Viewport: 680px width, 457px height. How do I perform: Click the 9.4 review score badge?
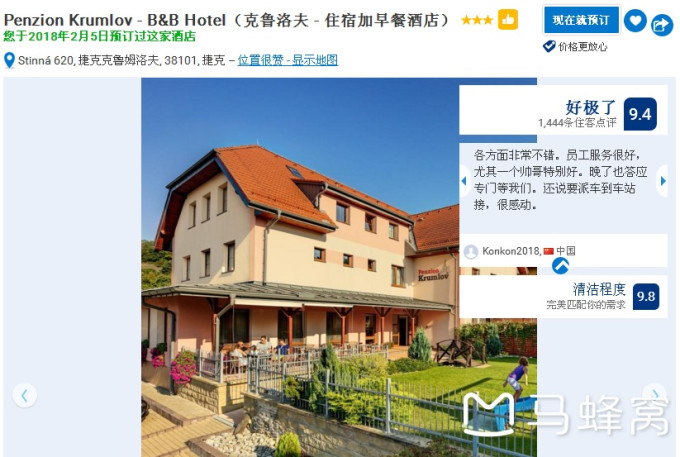point(640,114)
